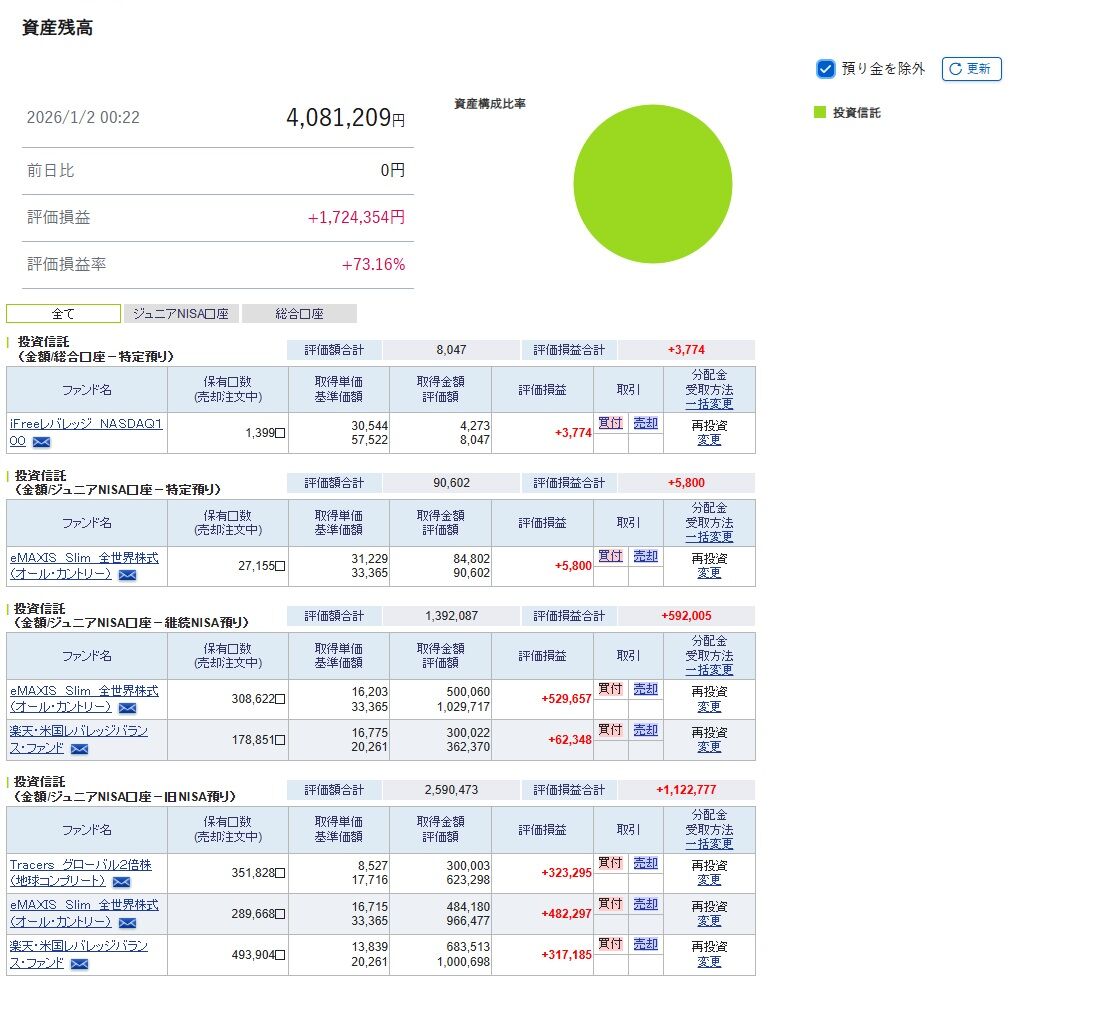The width and height of the screenshot is (1115, 1009).
Task: Click the envelope icon in the 308,622口 eMAXIS row
Action: pyautogui.click(x=127, y=708)
